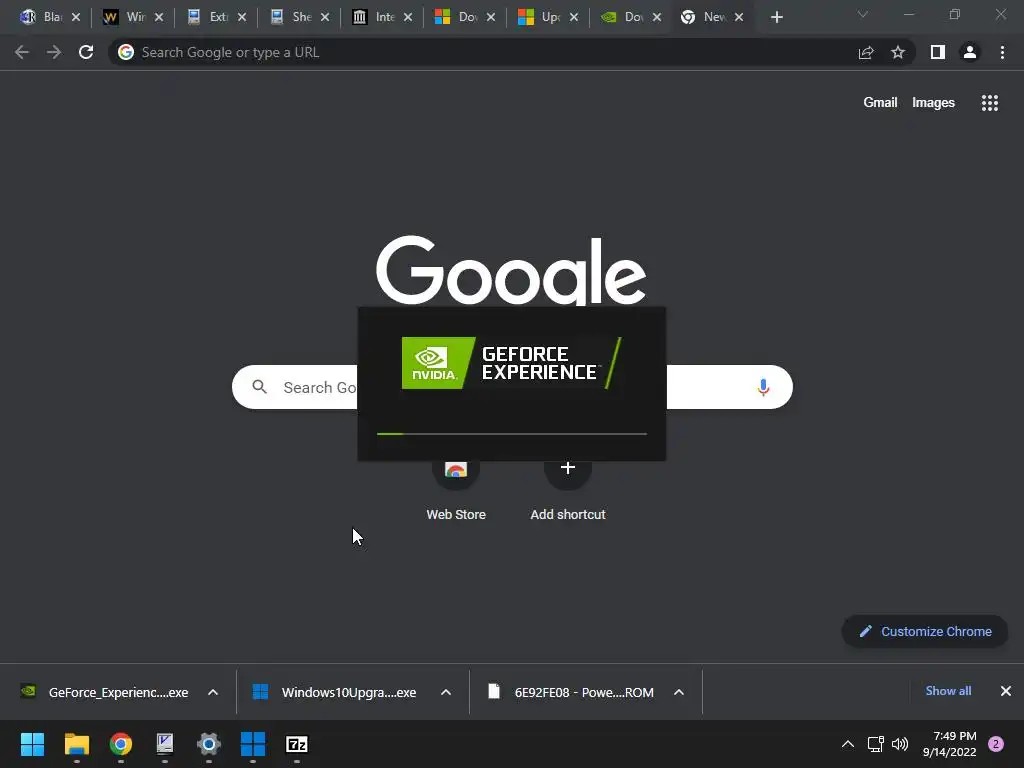Click the Google logo
This screenshot has height=768, width=1024.
coord(511,270)
